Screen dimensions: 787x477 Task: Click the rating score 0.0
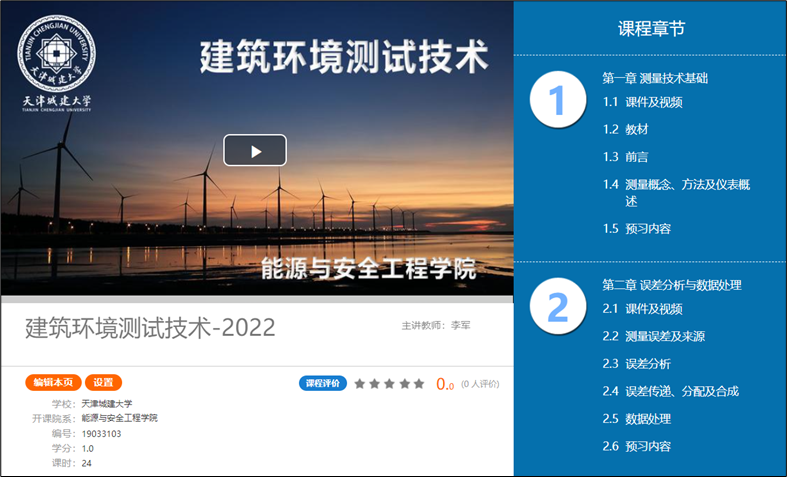(x=445, y=384)
